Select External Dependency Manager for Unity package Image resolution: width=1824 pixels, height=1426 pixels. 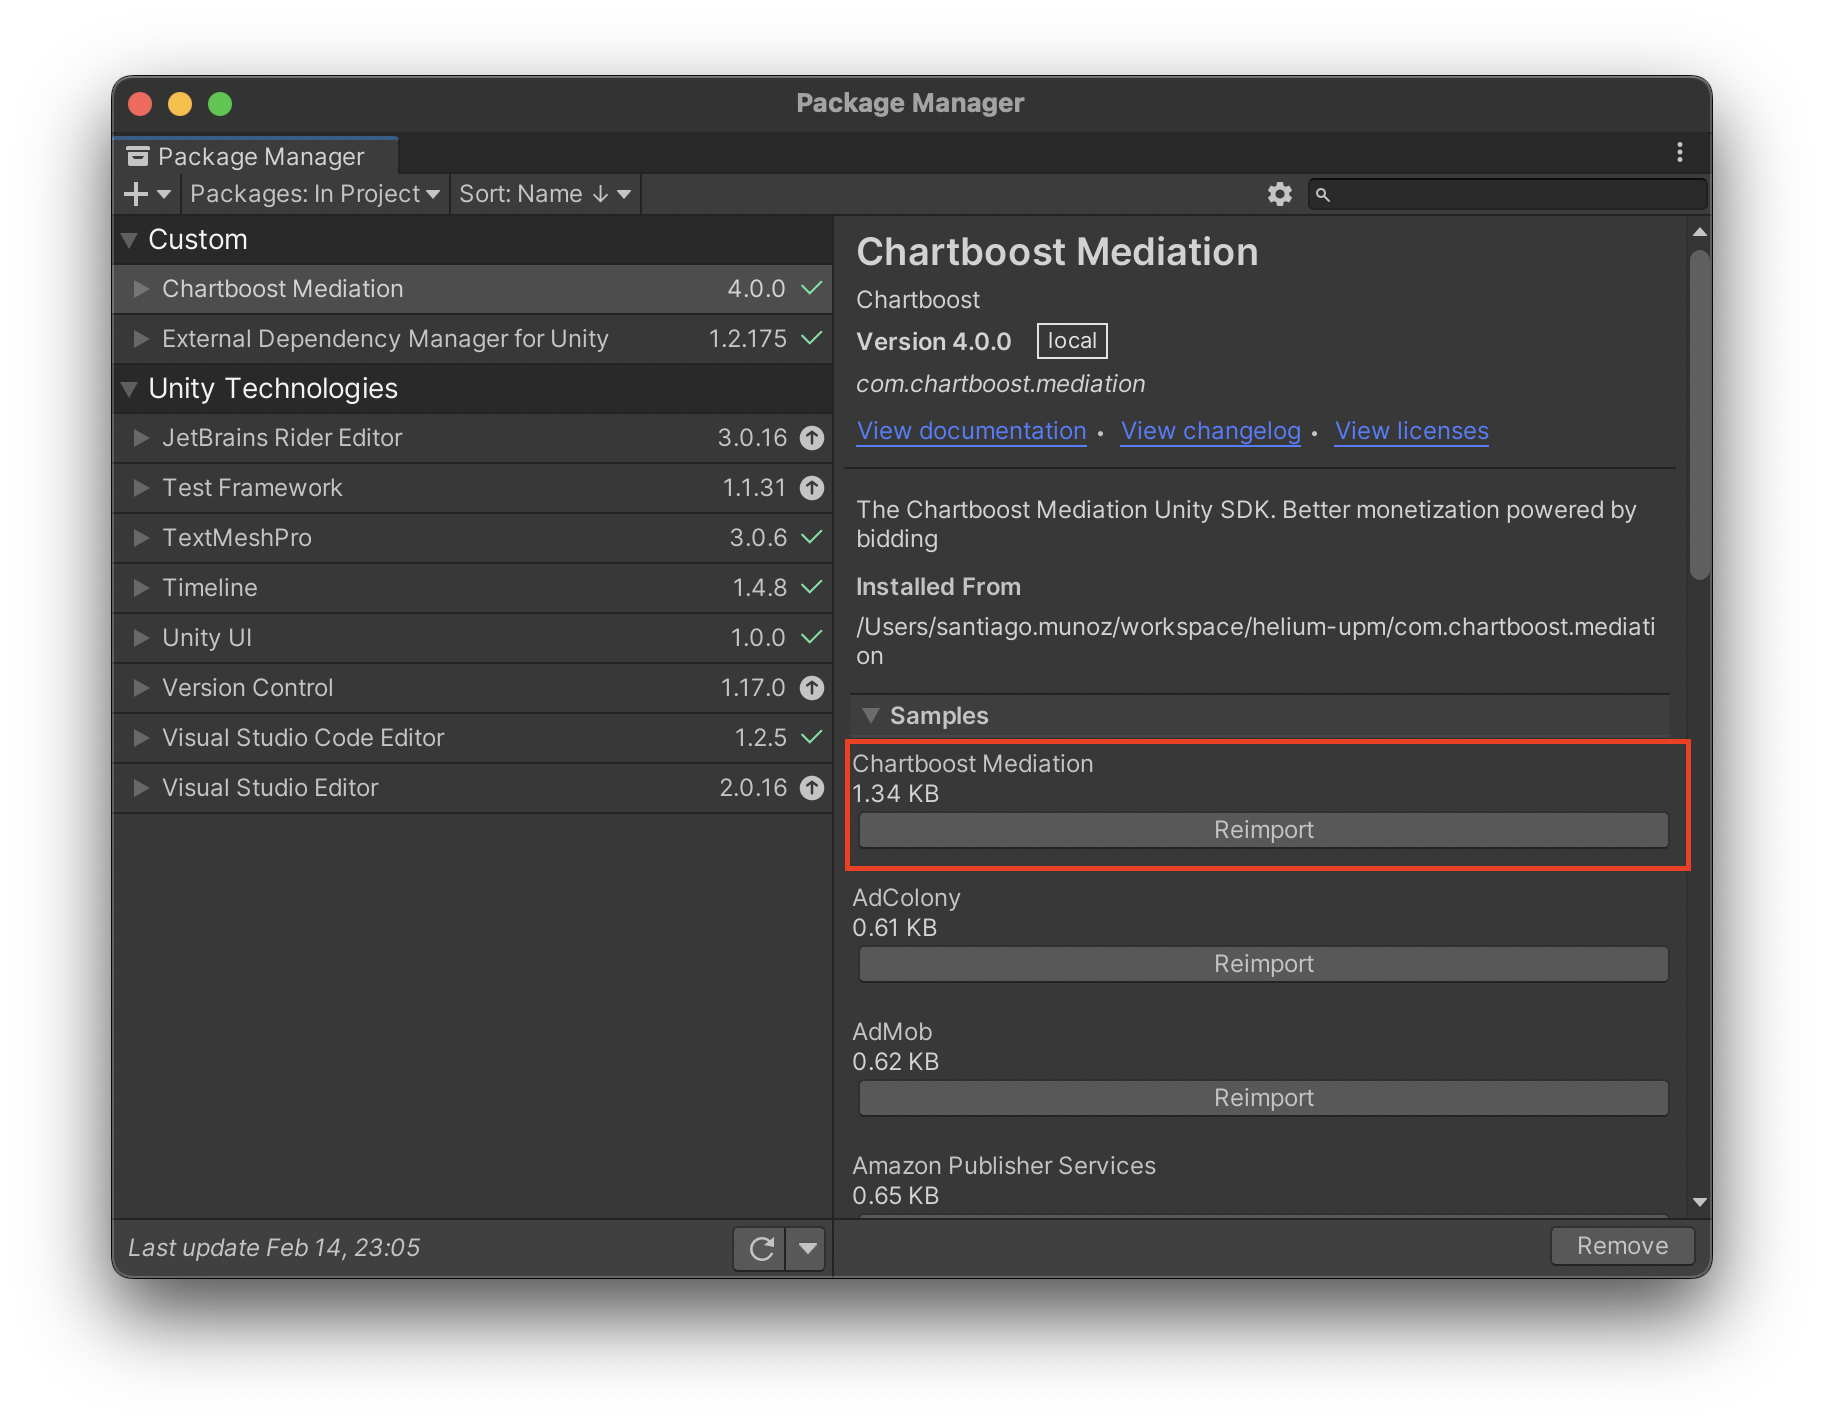click(x=473, y=339)
